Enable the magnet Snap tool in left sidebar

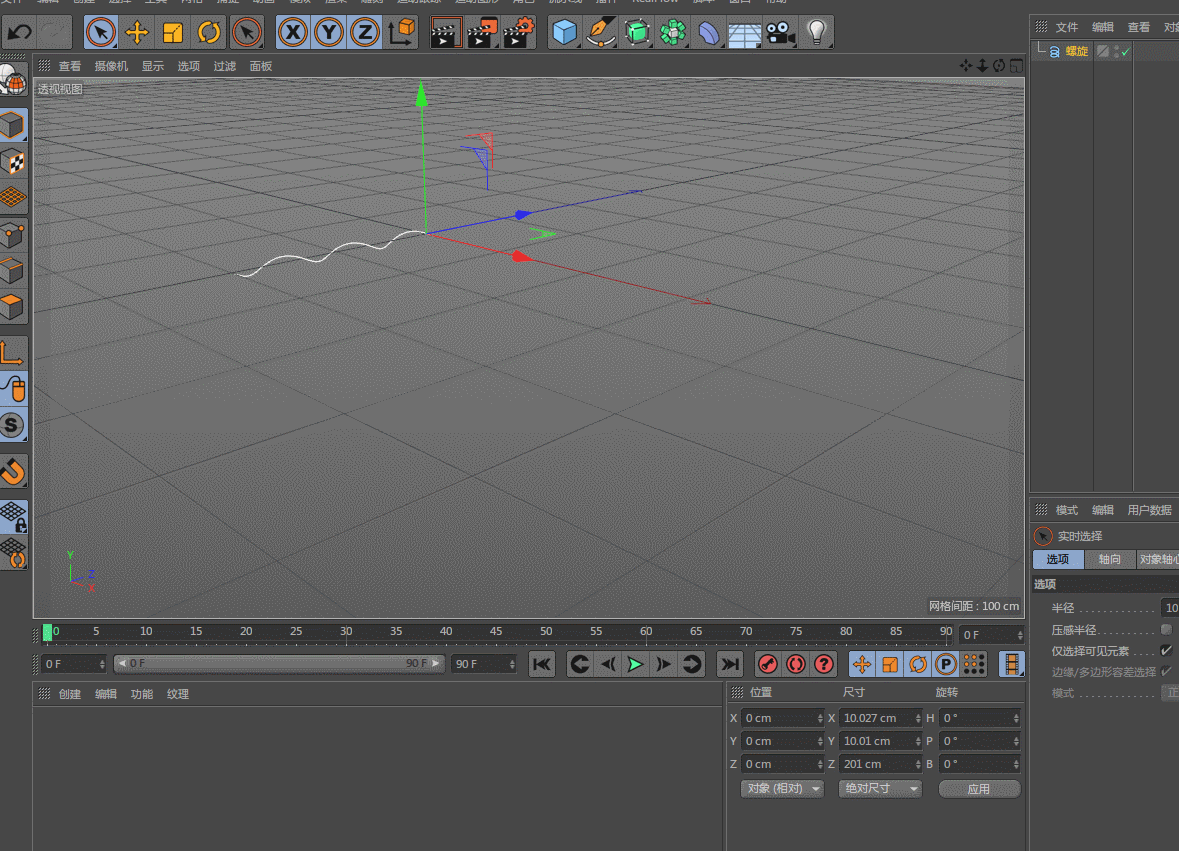[x=13, y=470]
